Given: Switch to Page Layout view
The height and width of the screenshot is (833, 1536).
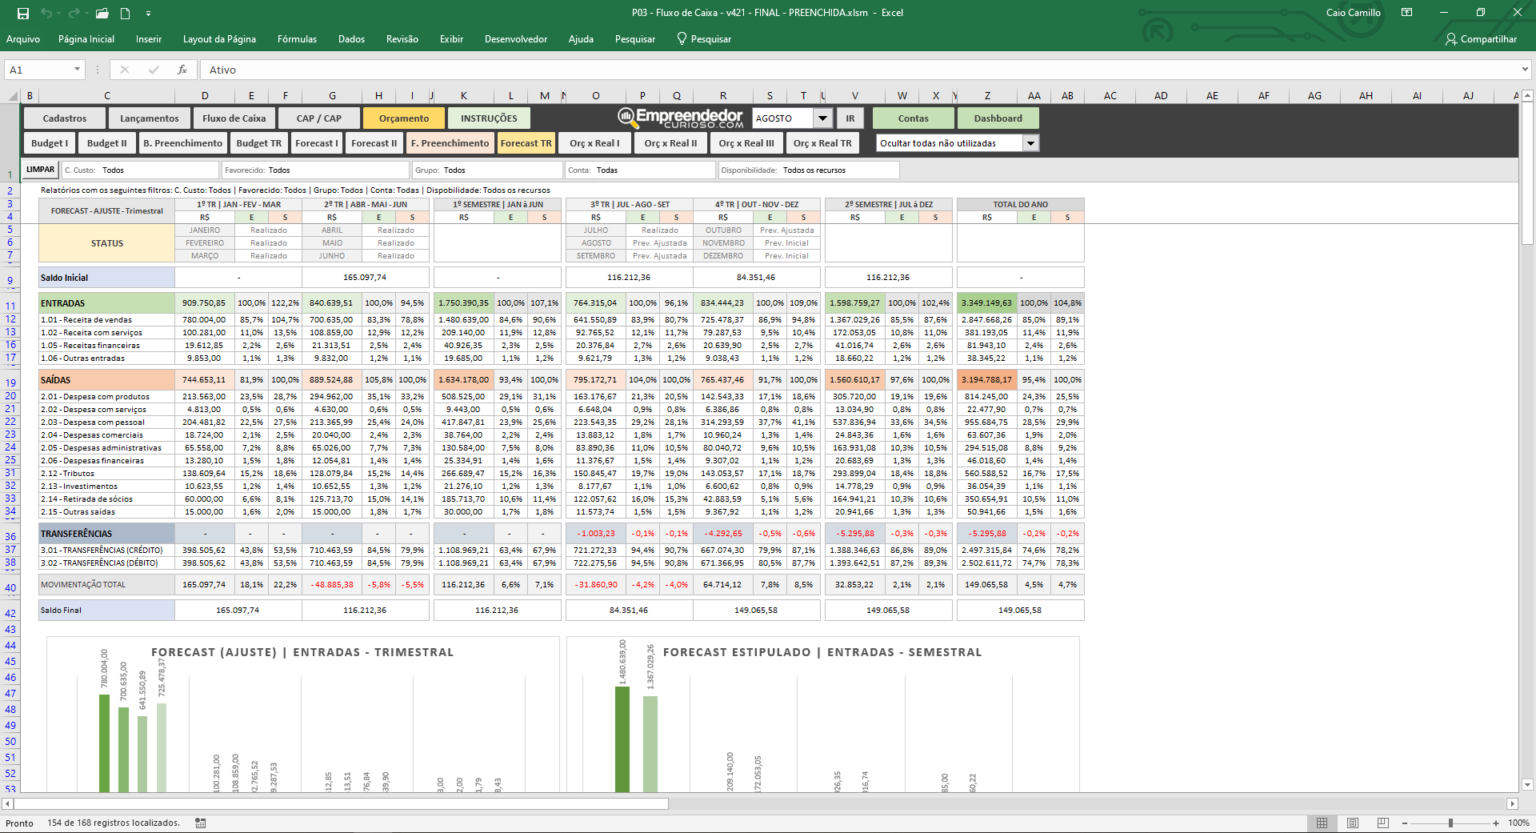Looking at the screenshot, I should 1352,823.
